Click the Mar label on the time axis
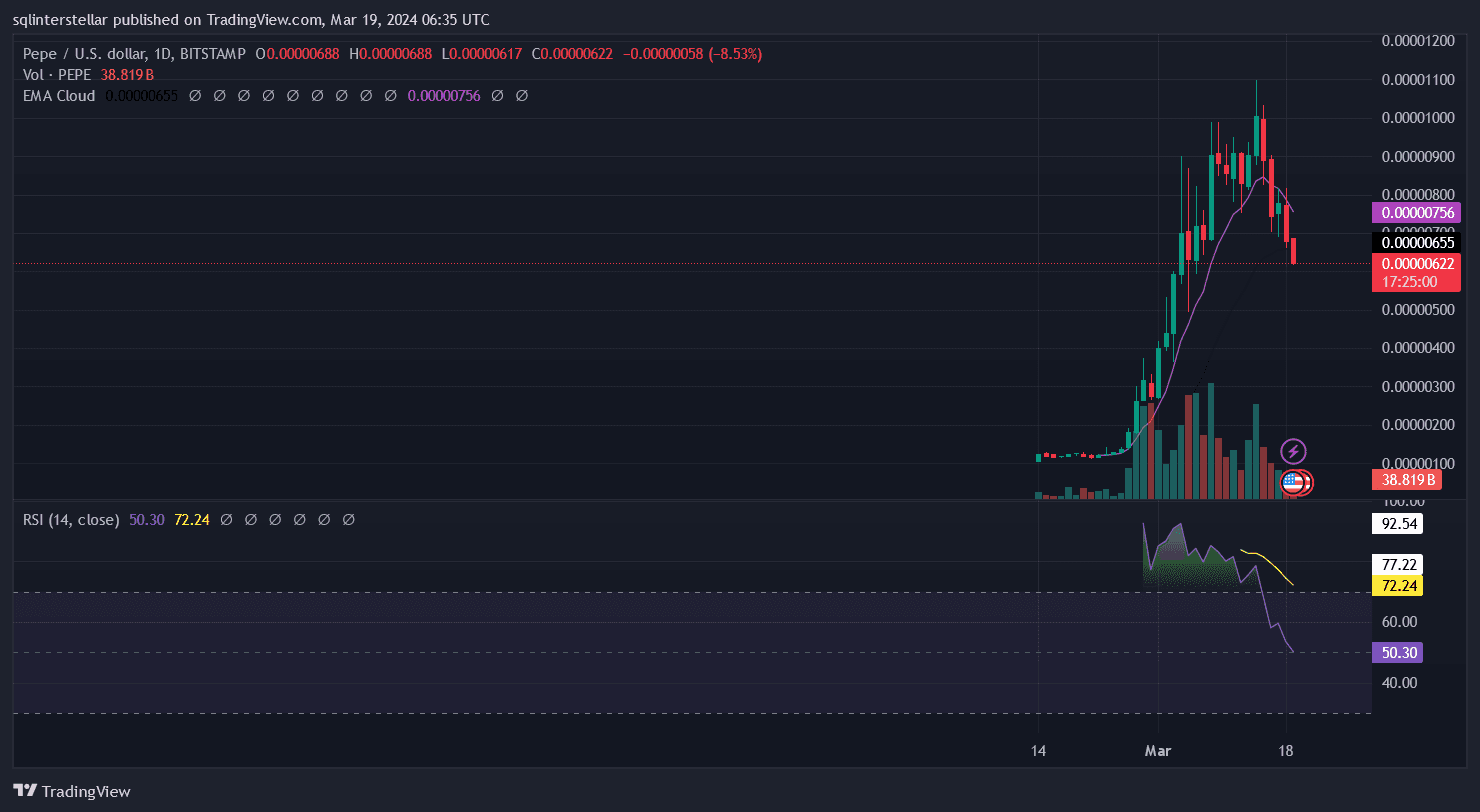Viewport: 1480px width, 812px height. pos(1158,750)
